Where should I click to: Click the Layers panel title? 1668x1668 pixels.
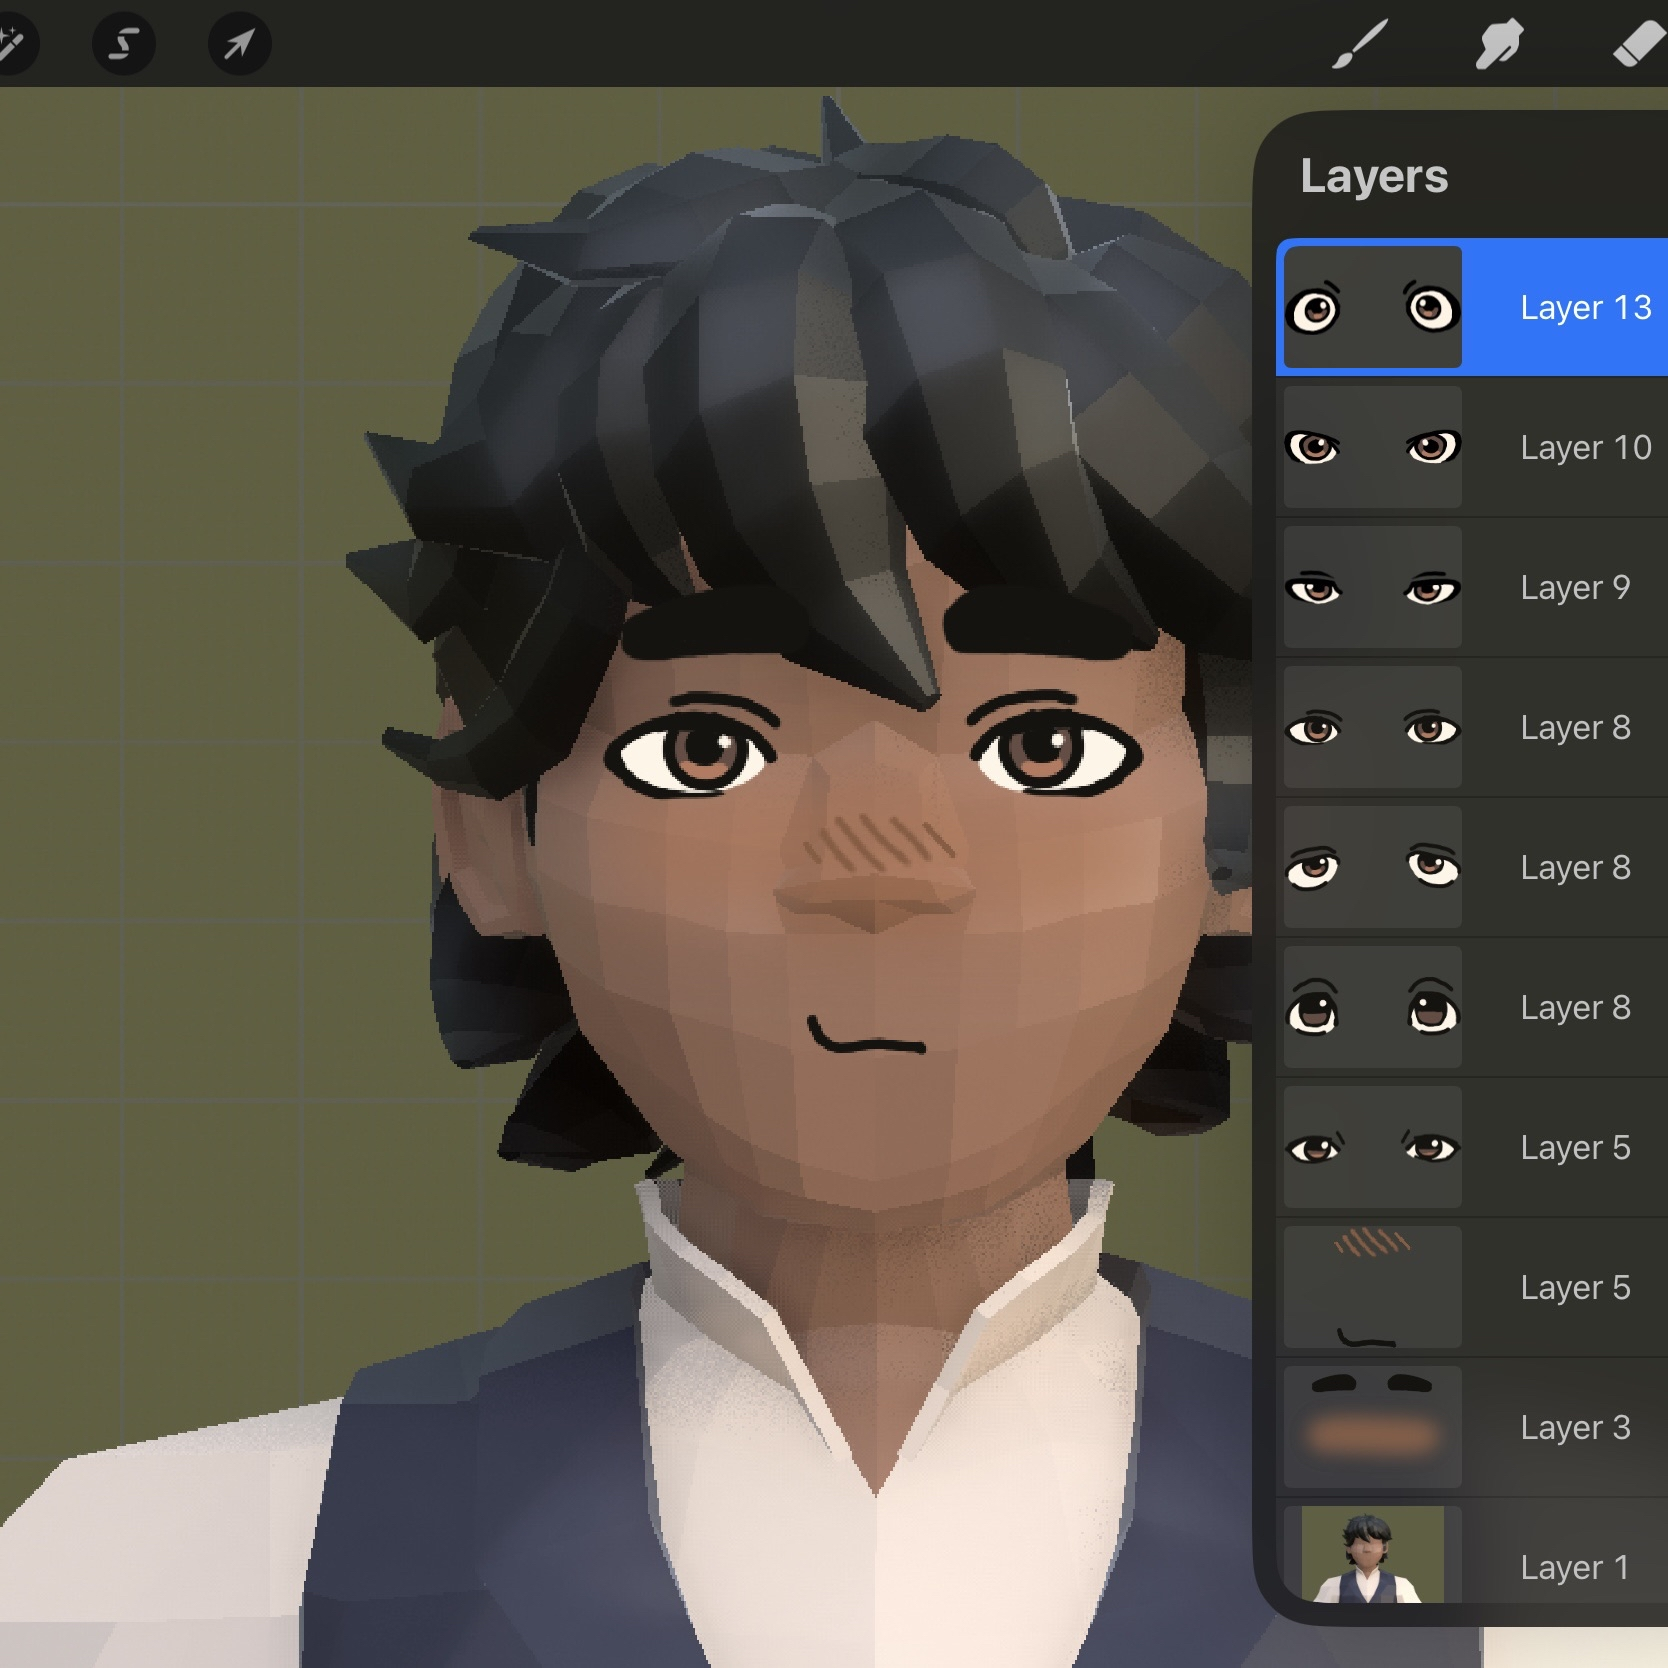pos(1373,177)
